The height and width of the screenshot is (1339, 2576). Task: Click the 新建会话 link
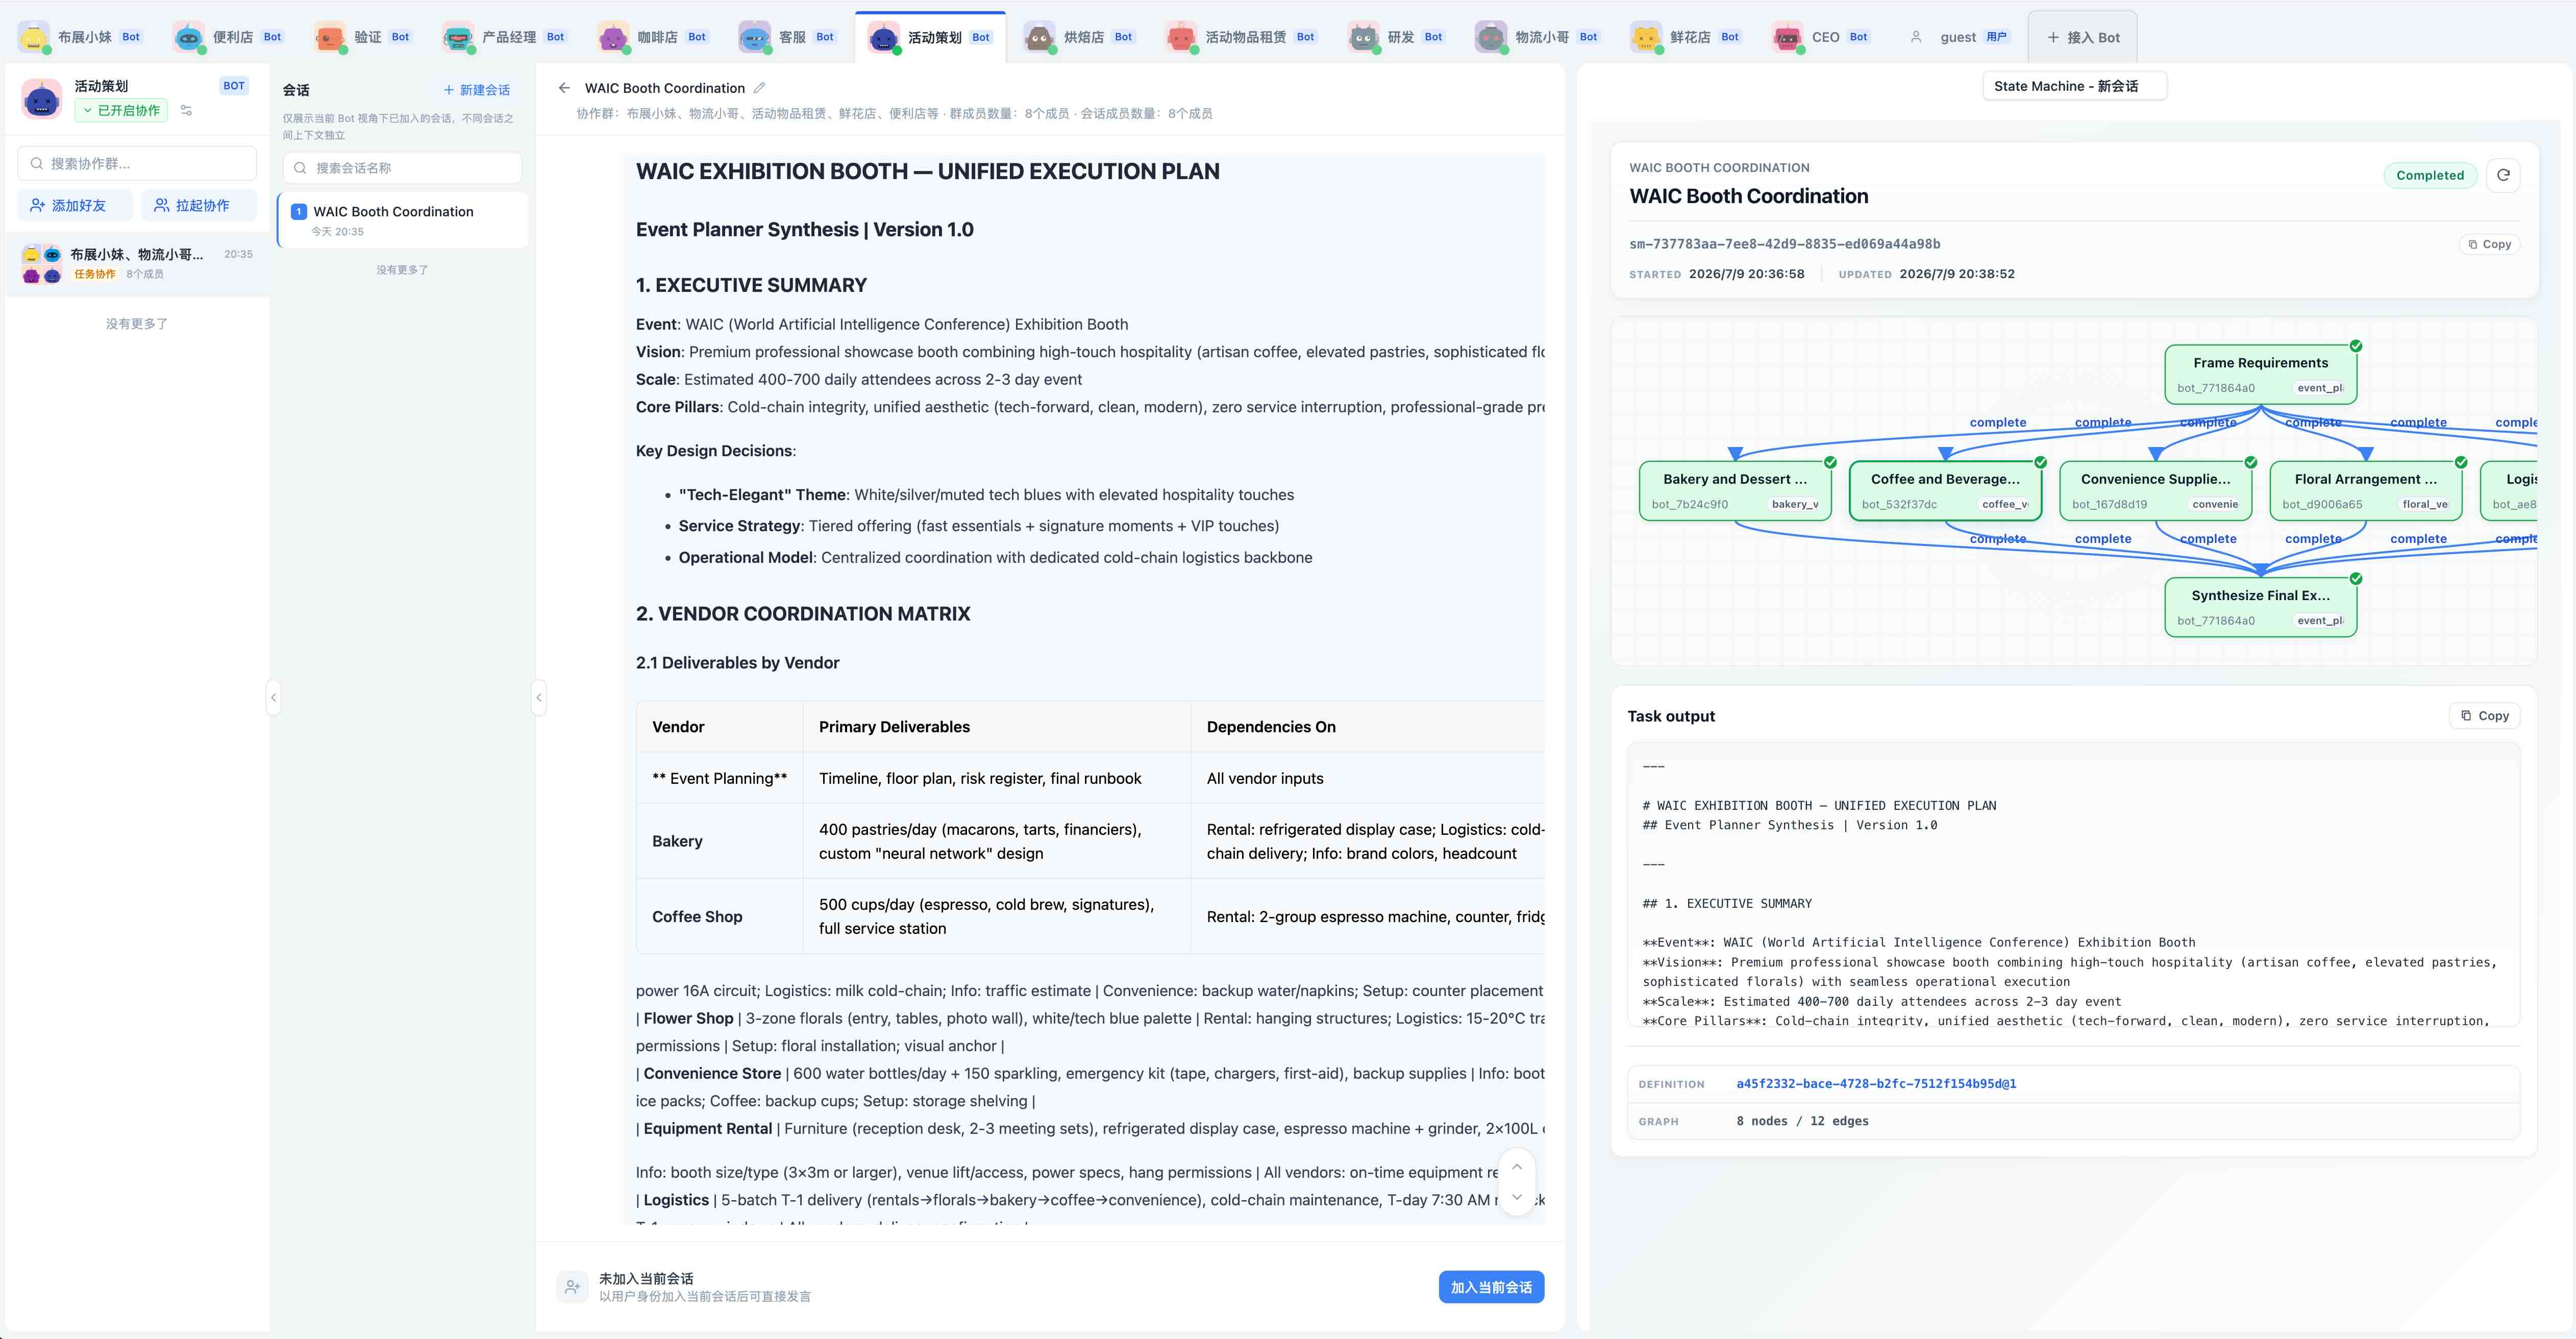(477, 90)
